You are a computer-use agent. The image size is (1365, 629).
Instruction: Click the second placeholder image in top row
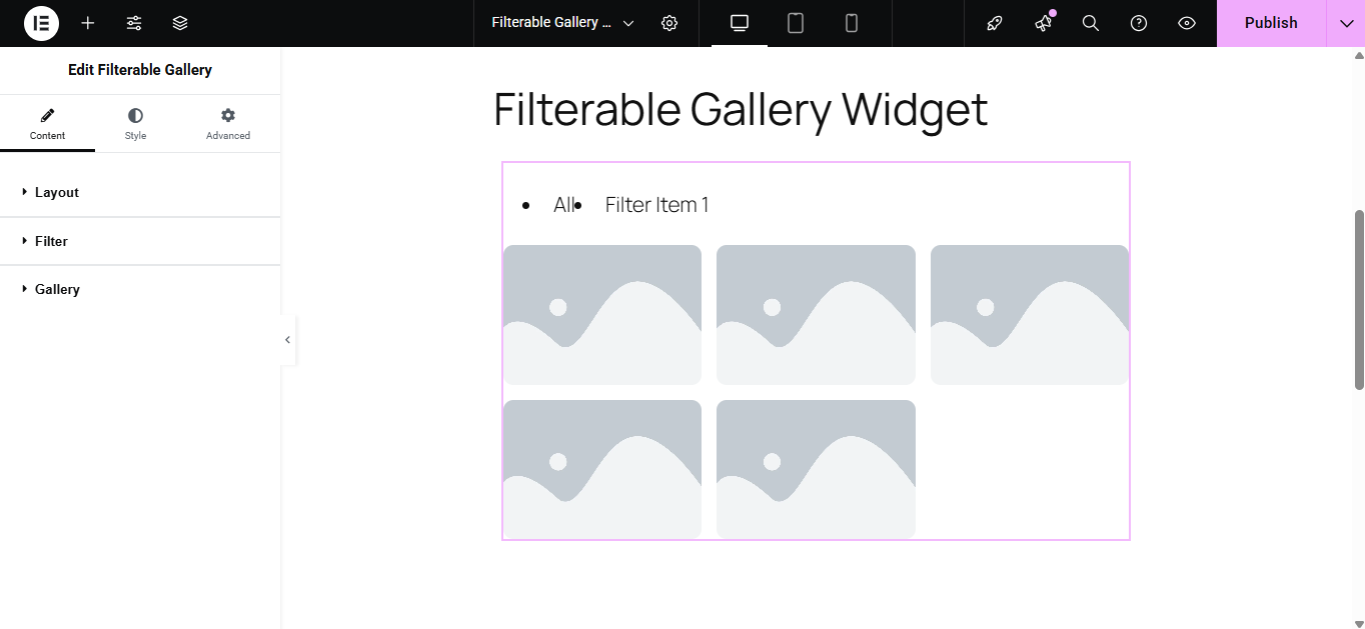[x=816, y=315]
